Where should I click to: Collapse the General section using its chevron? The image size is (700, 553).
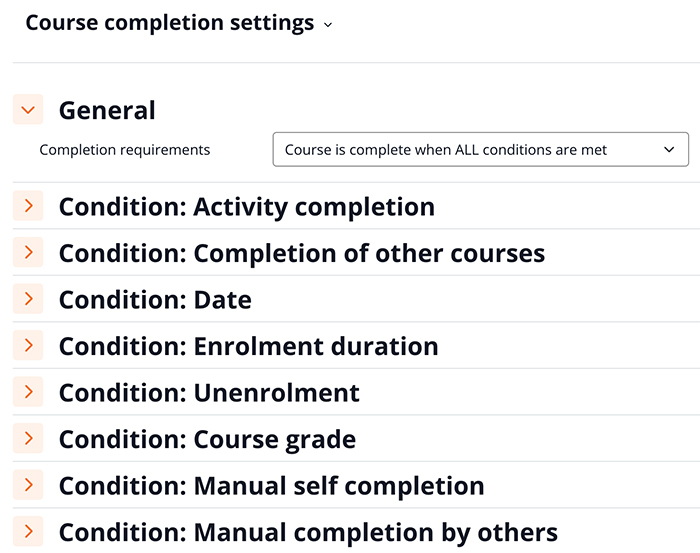coord(28,110)
